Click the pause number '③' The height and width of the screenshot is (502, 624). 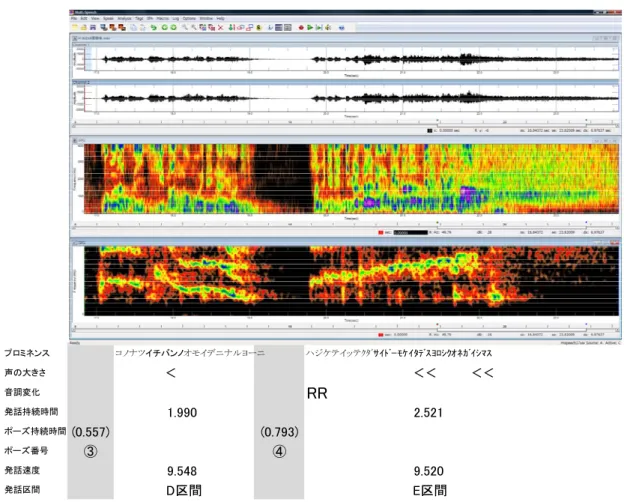pyautogui.click(x=90, y=451)
